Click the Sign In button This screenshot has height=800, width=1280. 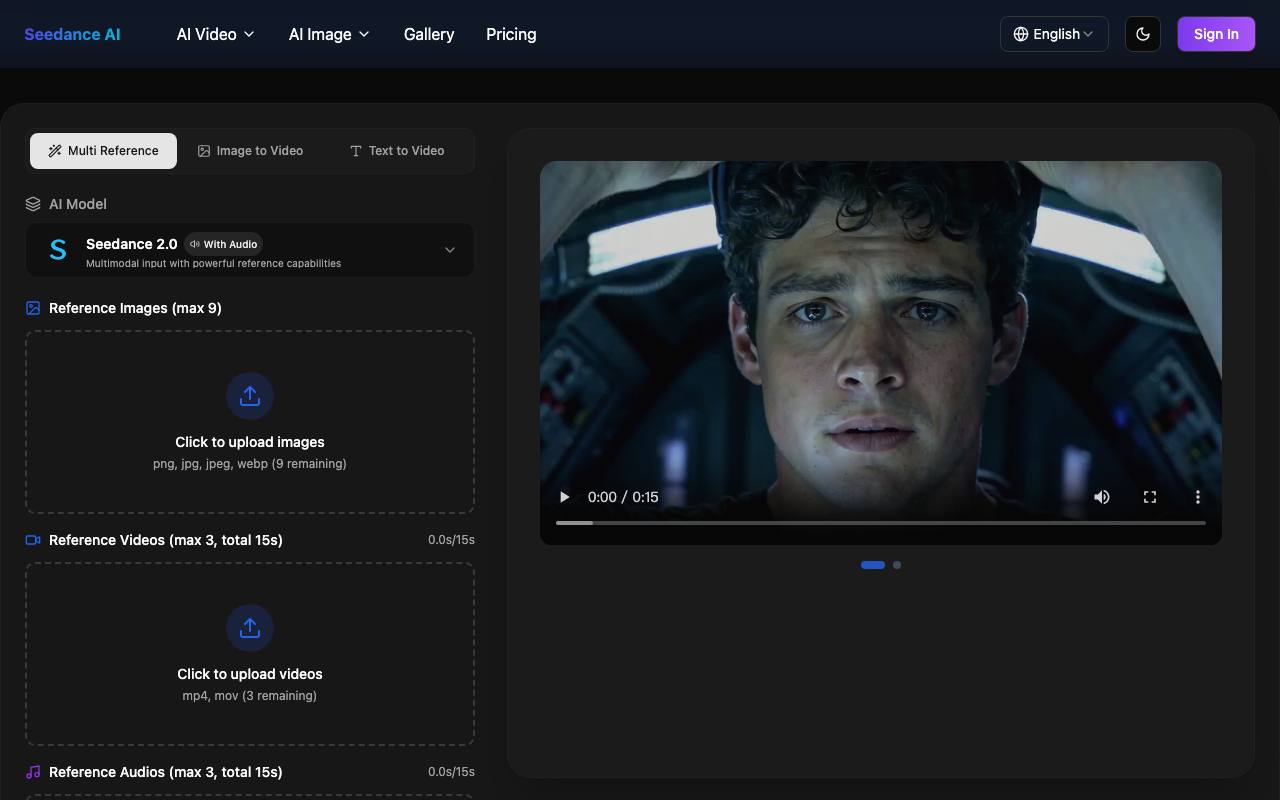pyautogui.click(x=1216, y=34)
